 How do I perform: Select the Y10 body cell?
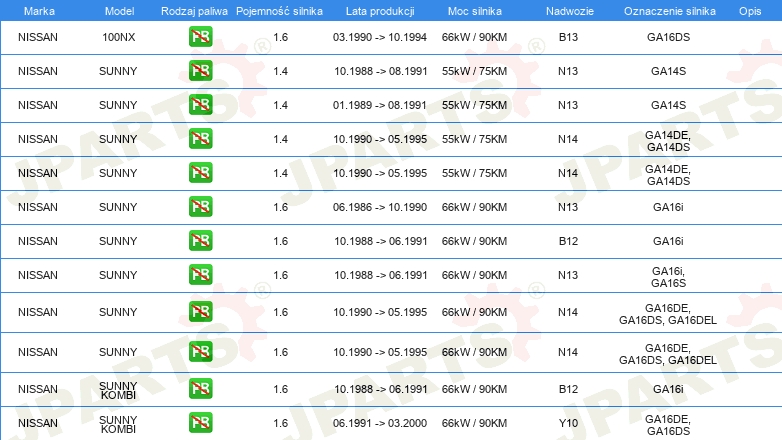point(568,423)
